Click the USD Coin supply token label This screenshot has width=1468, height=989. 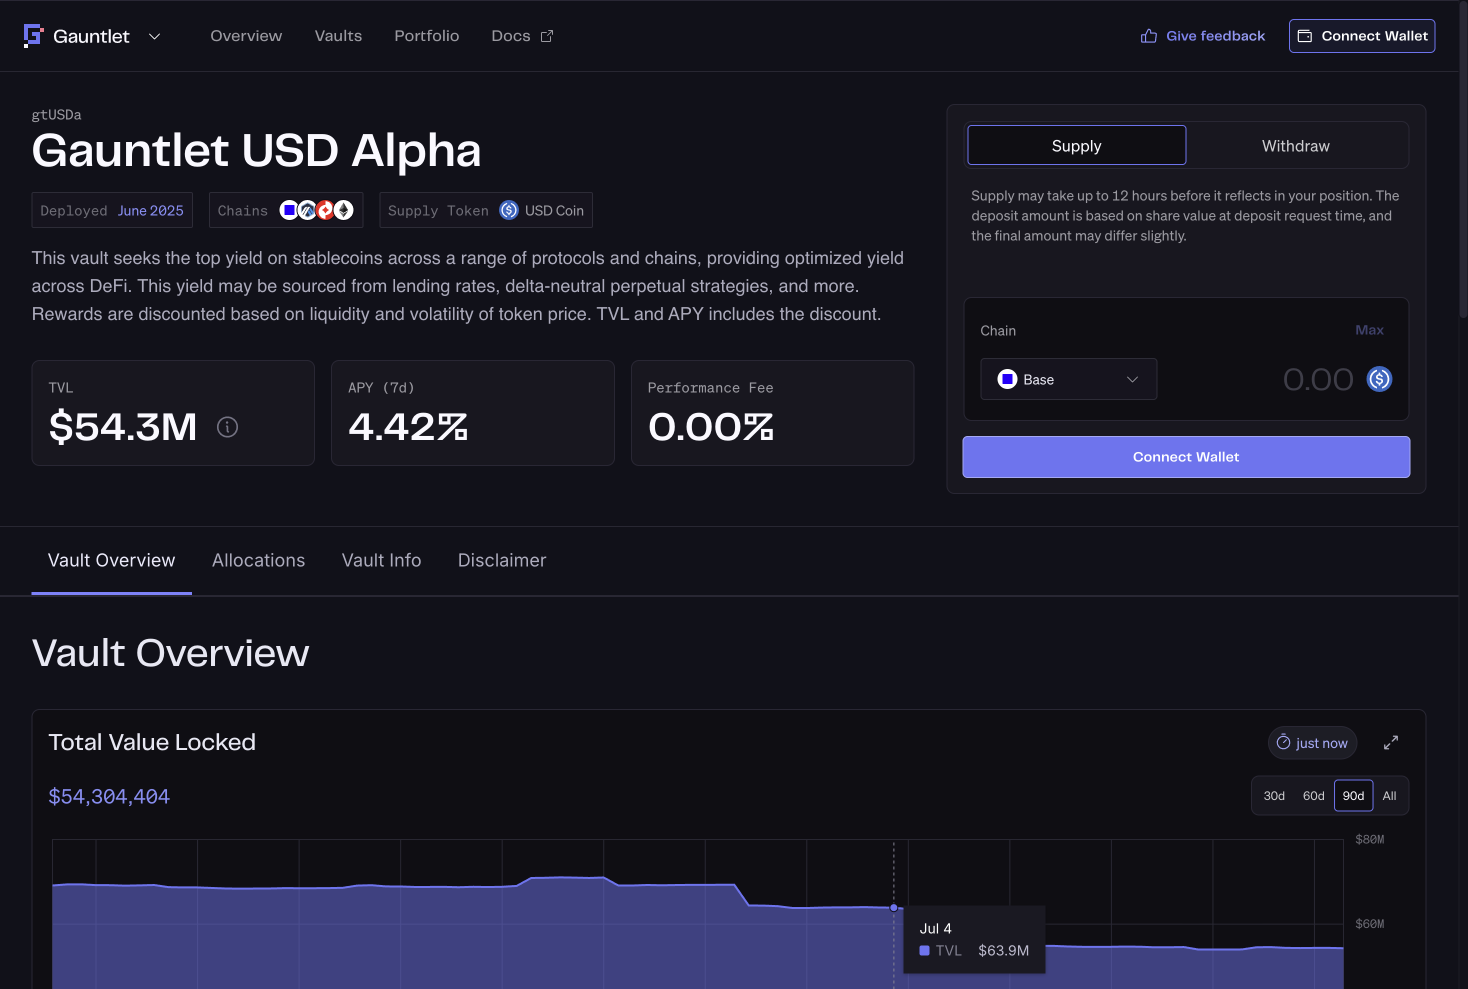click(x=554, y=211)
